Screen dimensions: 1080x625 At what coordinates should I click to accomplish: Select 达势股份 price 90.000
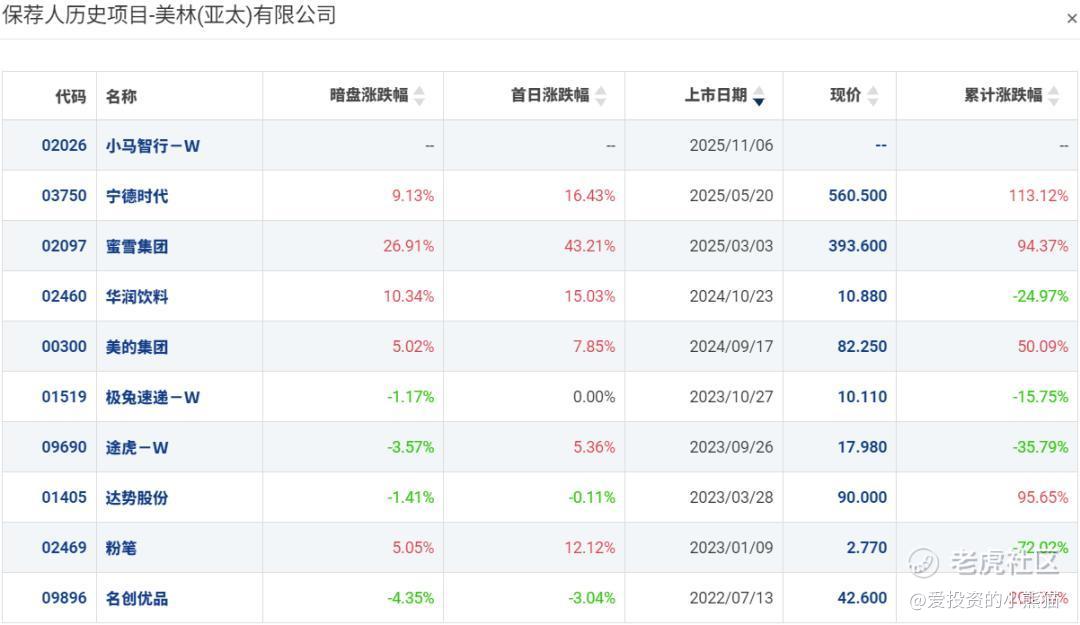(x=862, y=498)
